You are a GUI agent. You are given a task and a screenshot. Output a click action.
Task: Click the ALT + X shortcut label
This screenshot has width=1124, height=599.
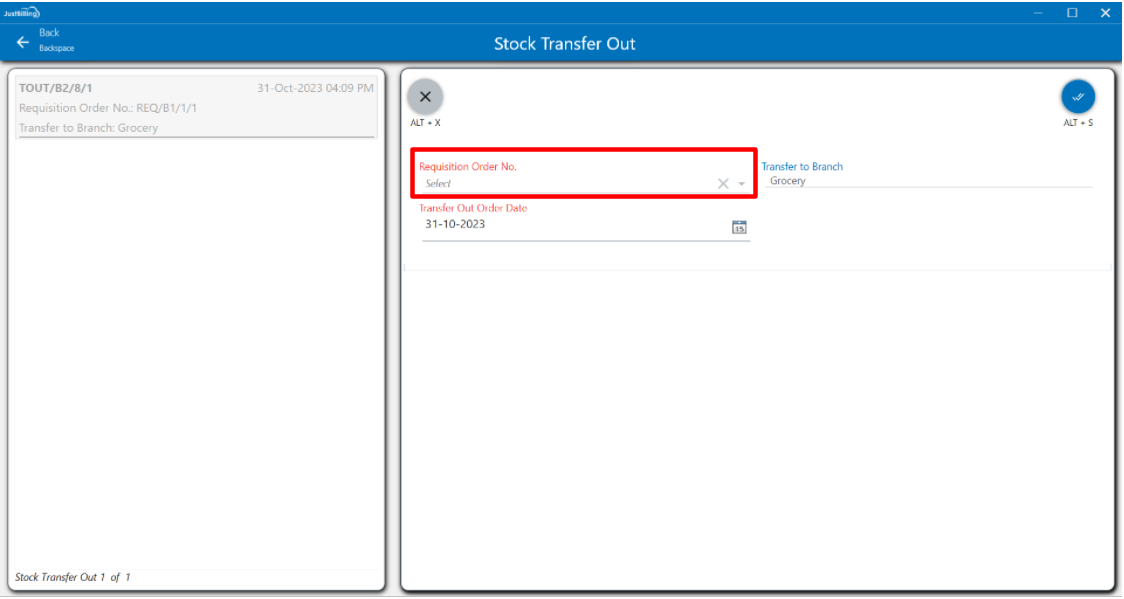click(x=425, y=123)
